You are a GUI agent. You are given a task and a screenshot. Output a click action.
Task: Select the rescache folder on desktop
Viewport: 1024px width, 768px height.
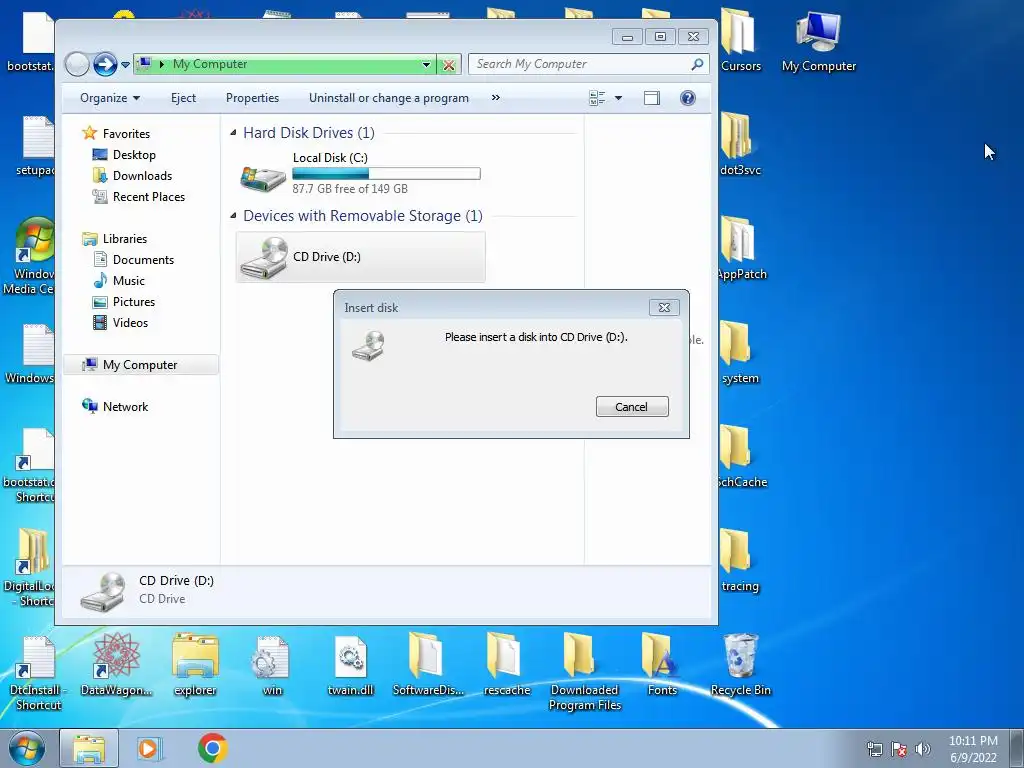(507, 665)
